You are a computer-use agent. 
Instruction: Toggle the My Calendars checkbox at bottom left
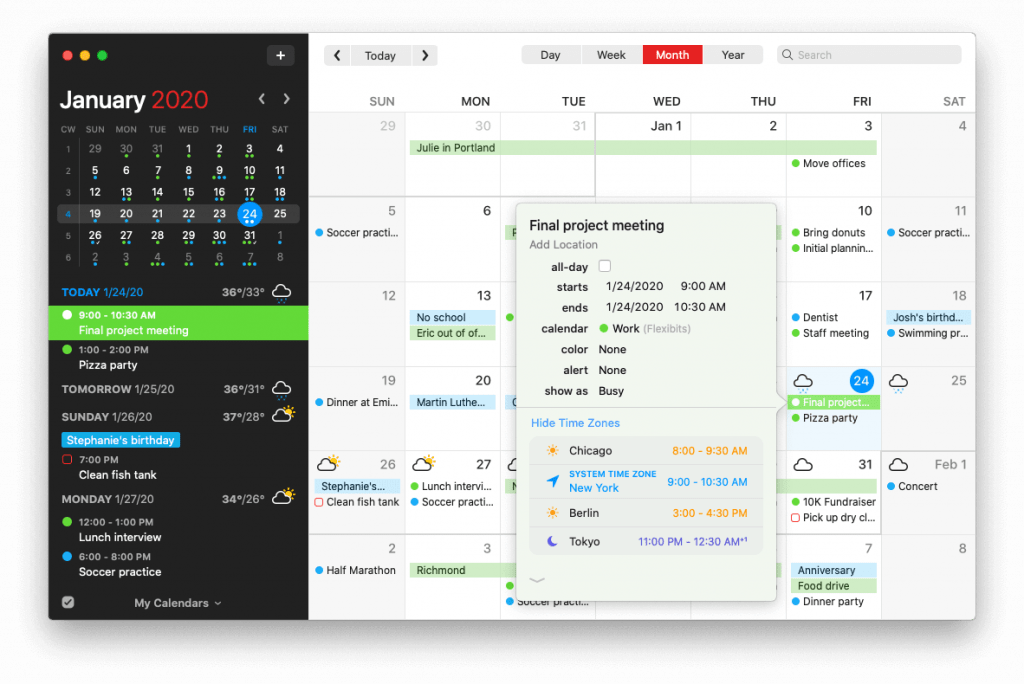tap(68, 603)
